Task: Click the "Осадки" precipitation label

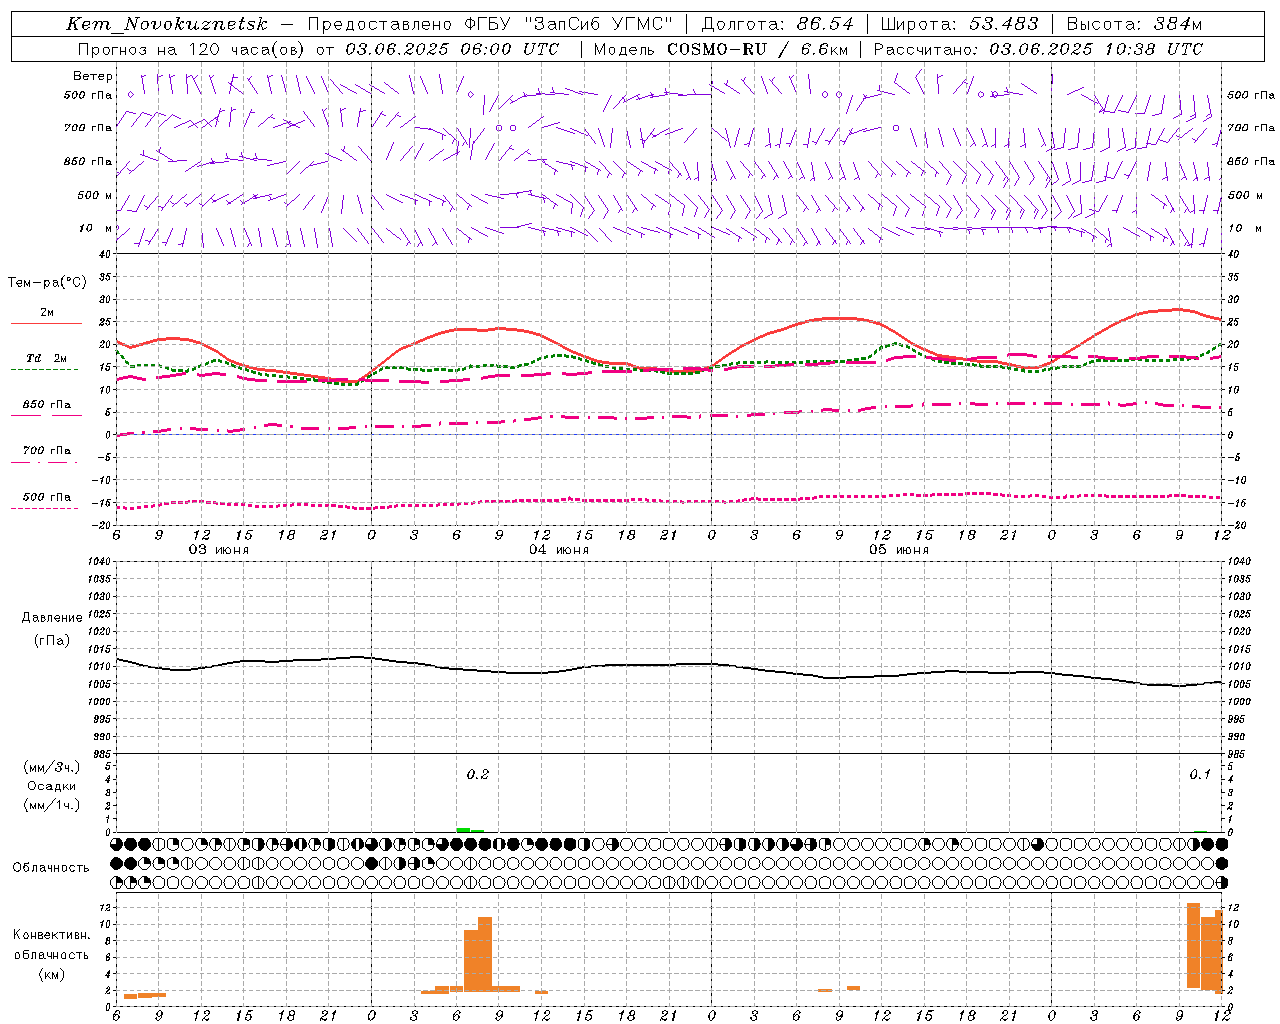Action: click(52, 786)
